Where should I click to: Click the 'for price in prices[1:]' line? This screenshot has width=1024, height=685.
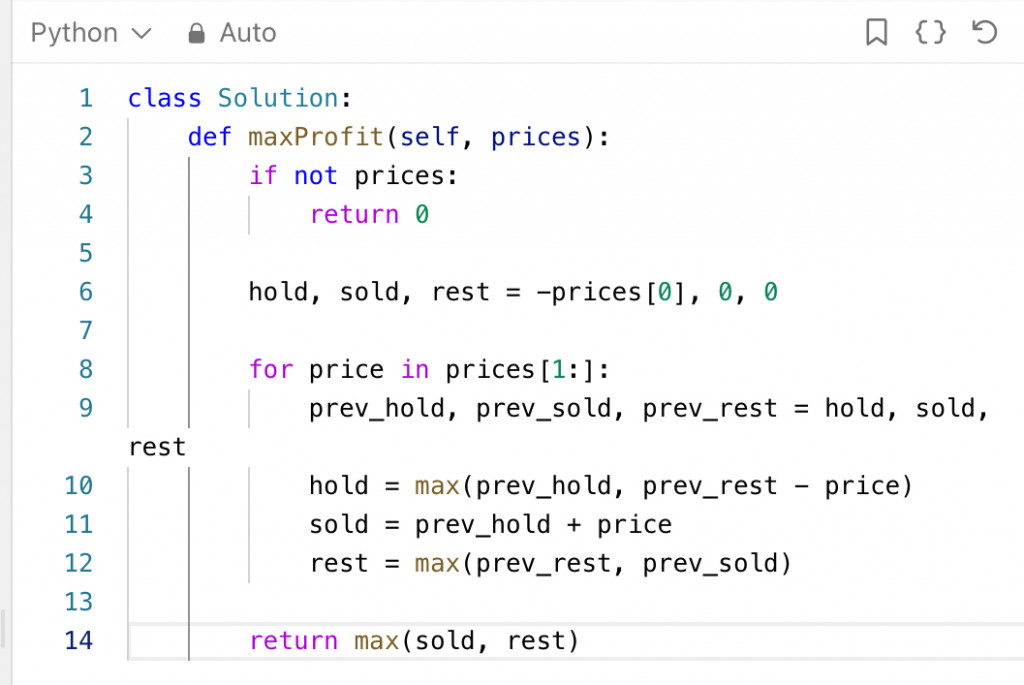click(x=429, y=370)
